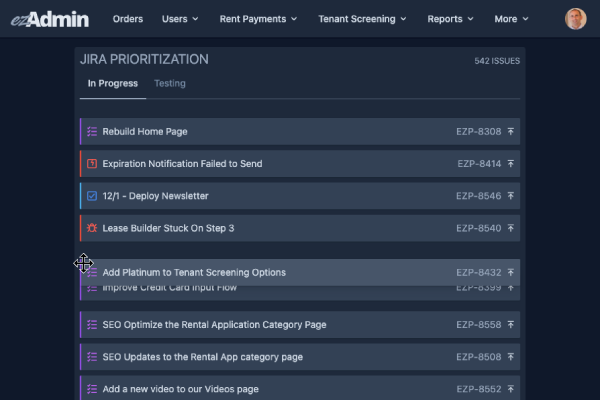Click issue key EZP-8508

point(478,357)
